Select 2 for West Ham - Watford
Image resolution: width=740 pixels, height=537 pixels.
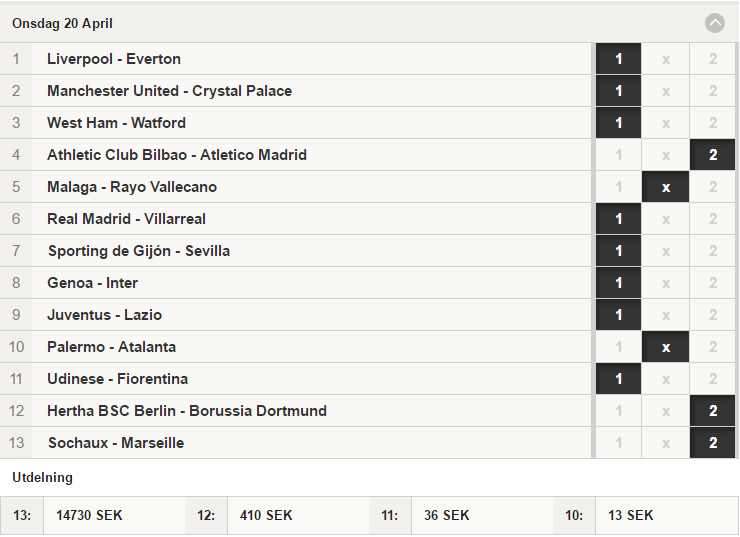[x=713, y=123]
